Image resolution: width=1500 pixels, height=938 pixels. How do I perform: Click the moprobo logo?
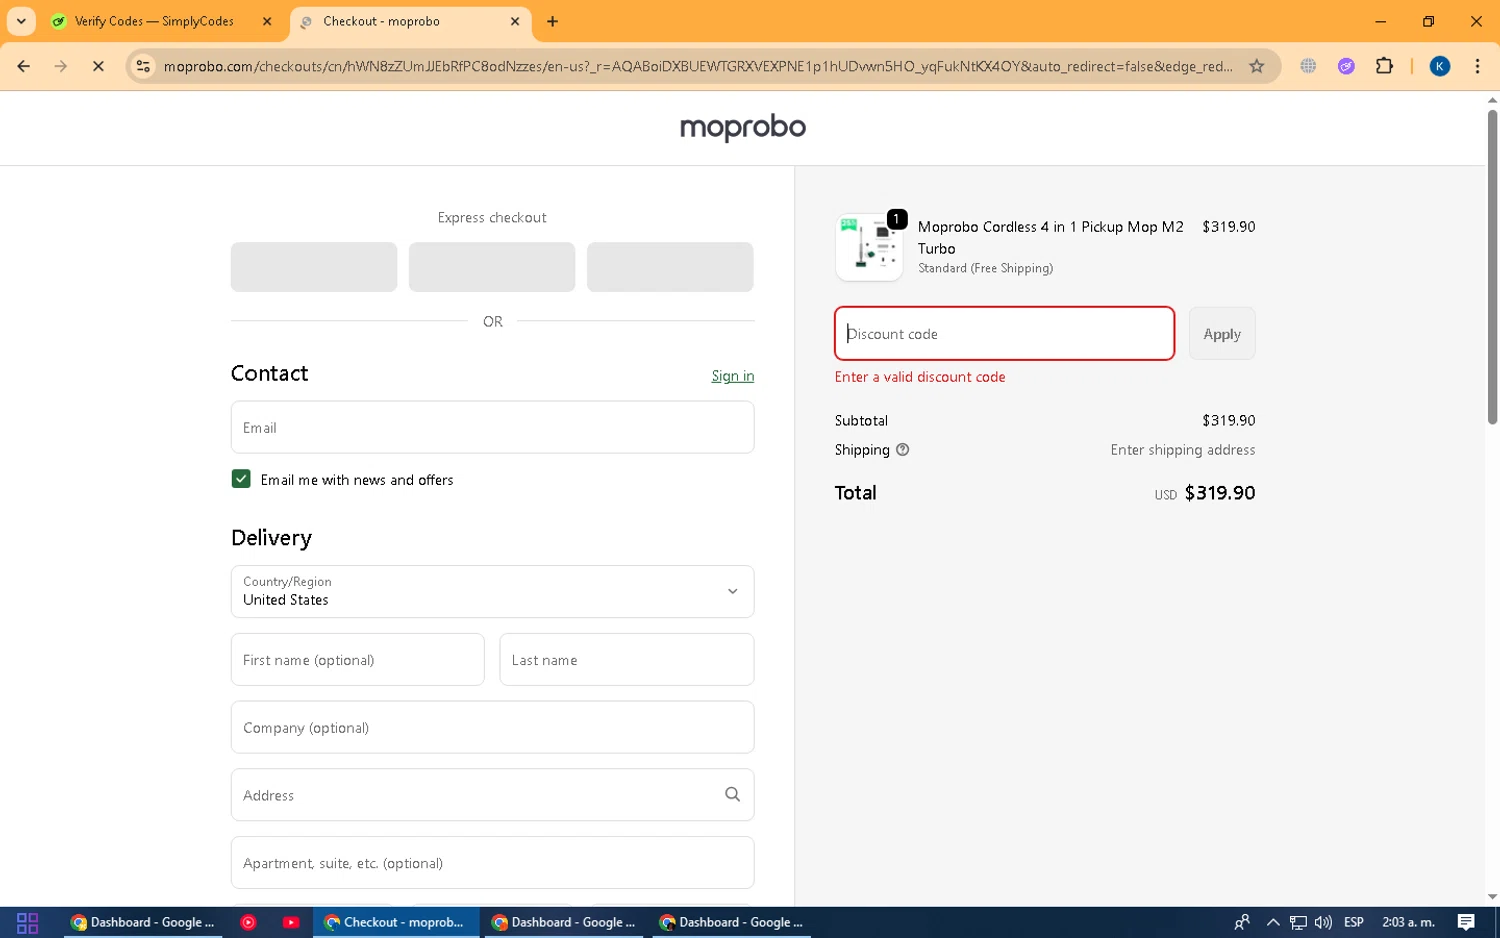[743, 128]
